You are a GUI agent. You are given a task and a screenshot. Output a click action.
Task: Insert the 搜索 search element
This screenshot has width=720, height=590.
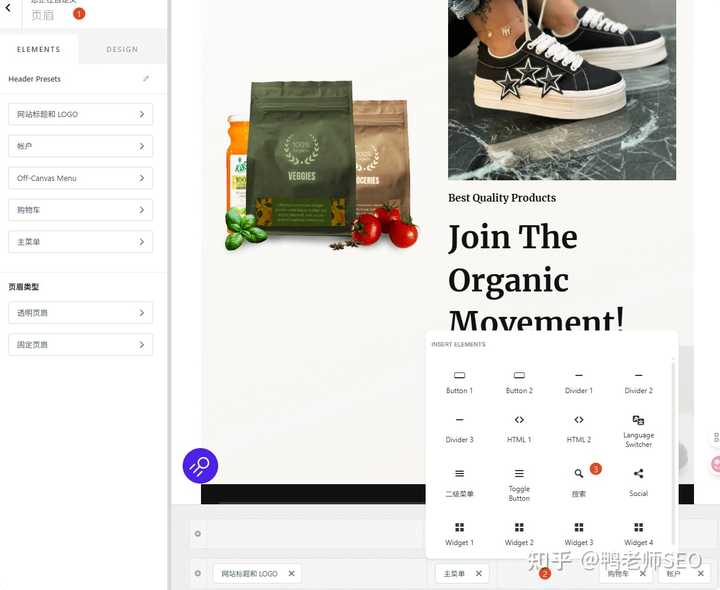(579, 482)
